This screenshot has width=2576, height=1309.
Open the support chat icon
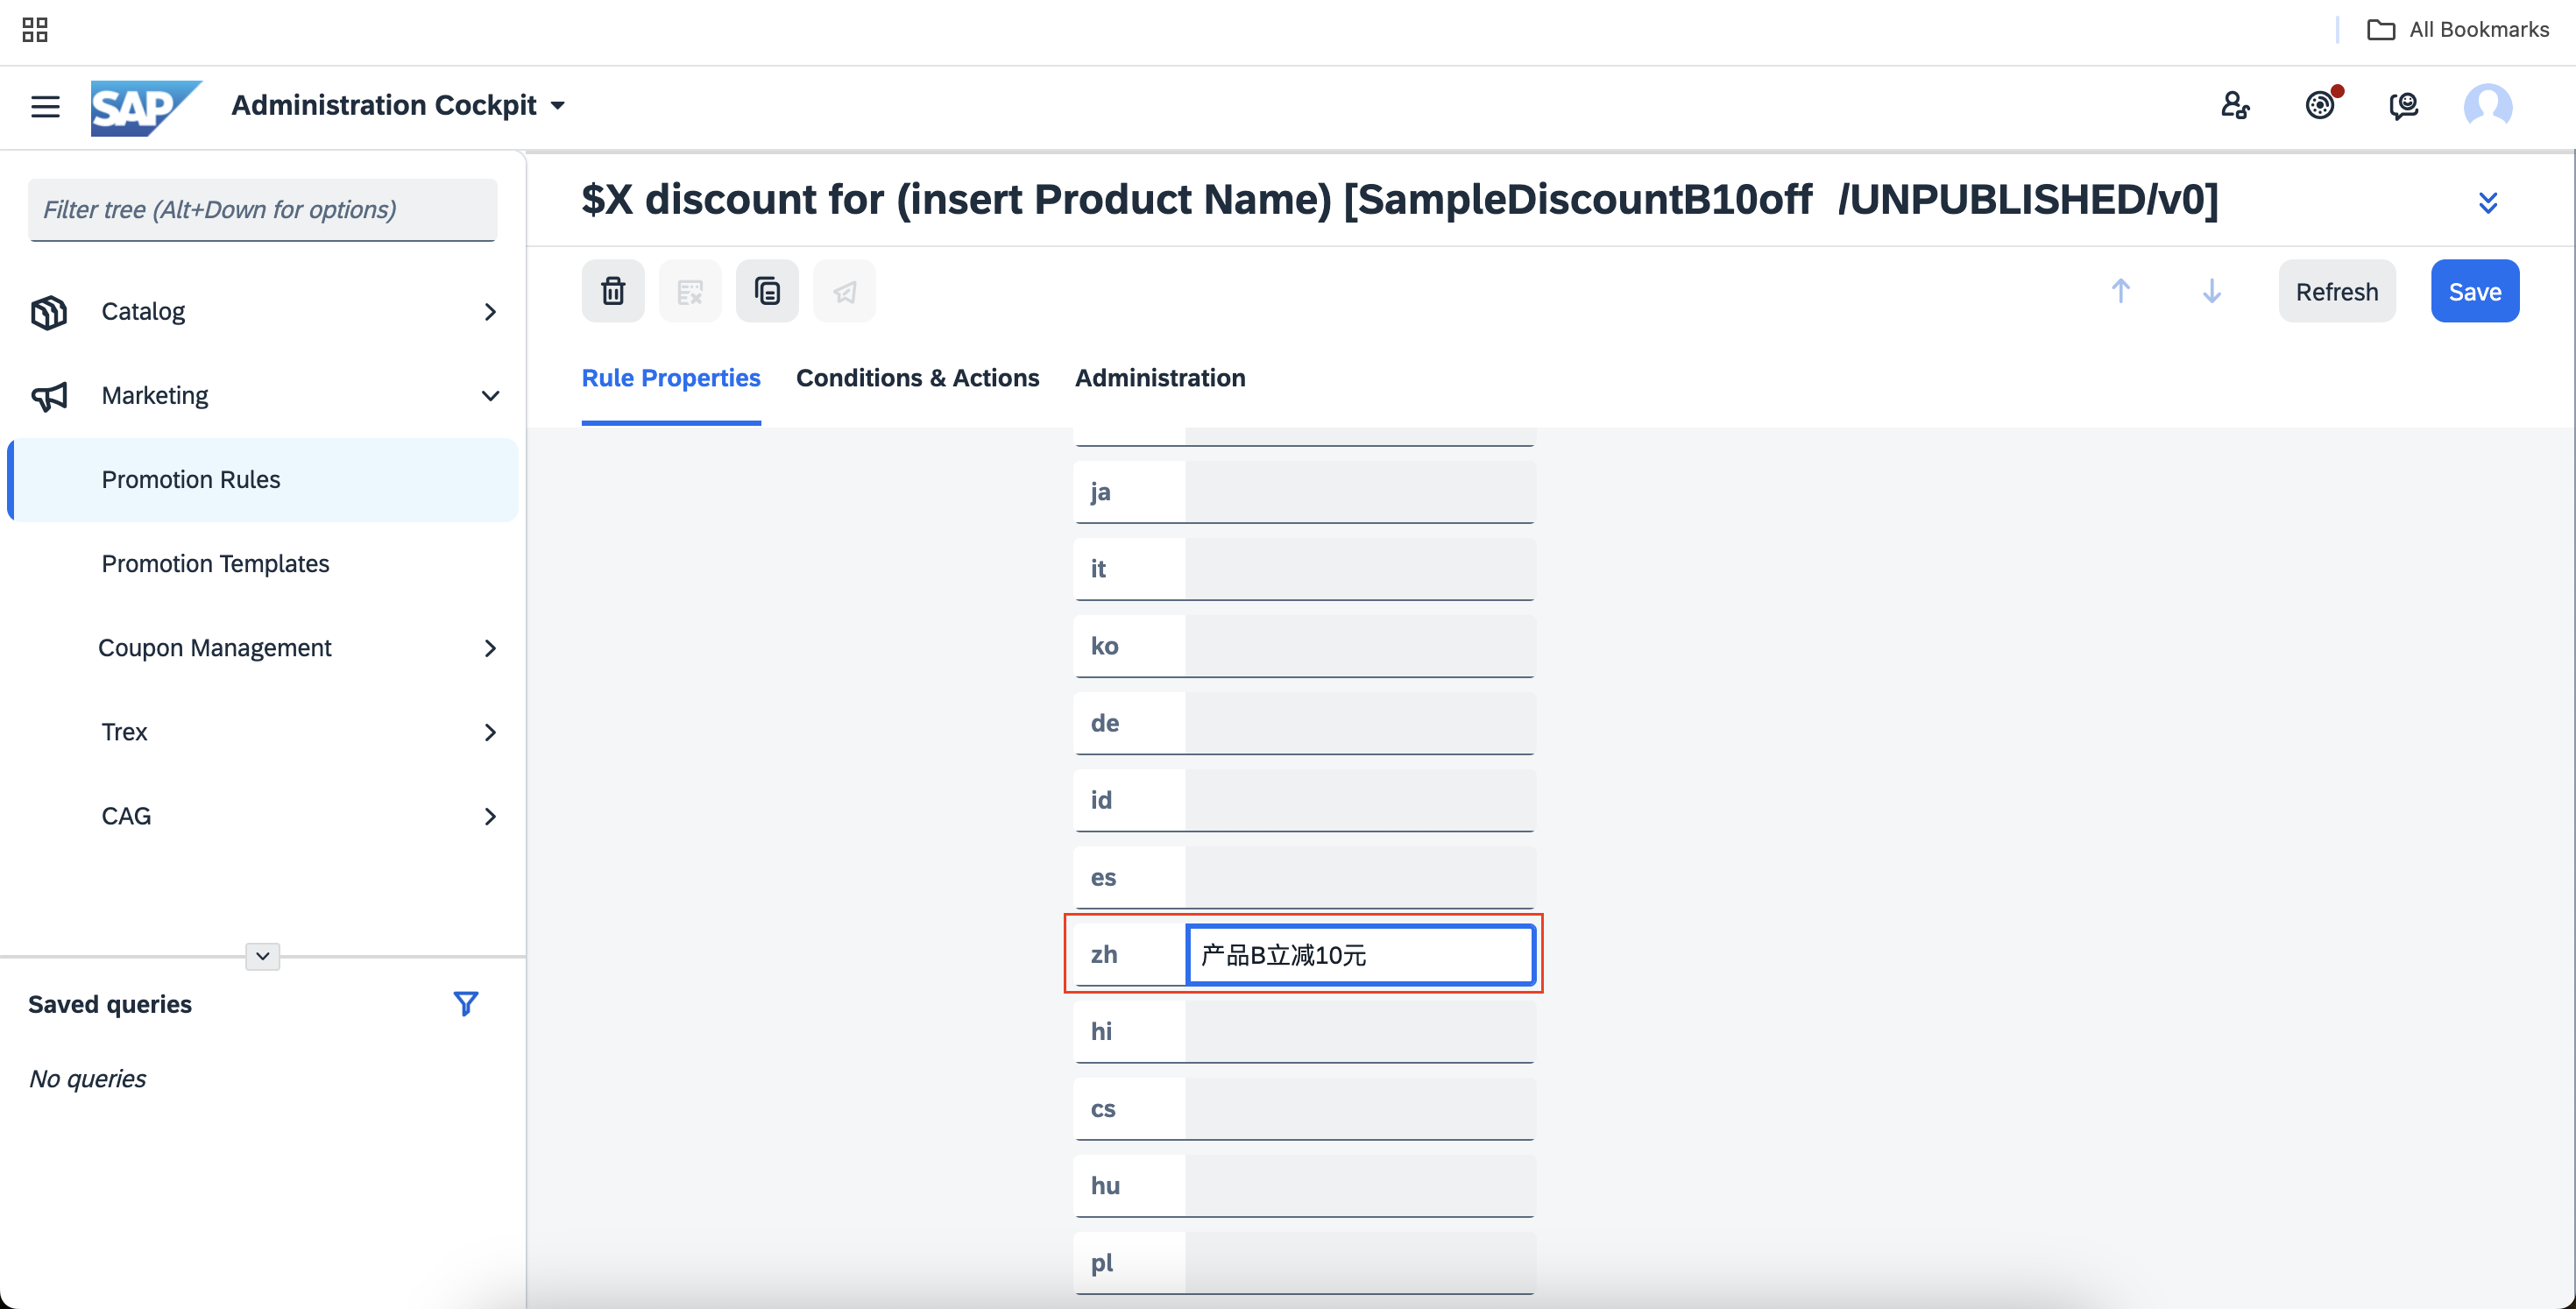click(2404, 105)
